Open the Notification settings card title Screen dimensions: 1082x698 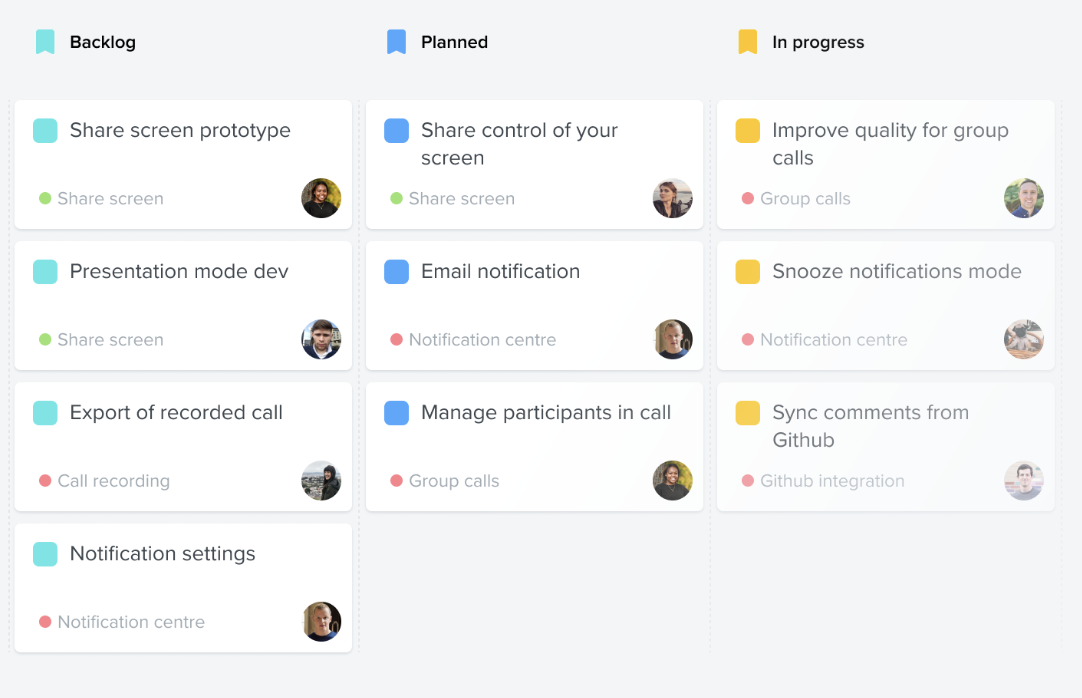(162, 554)
